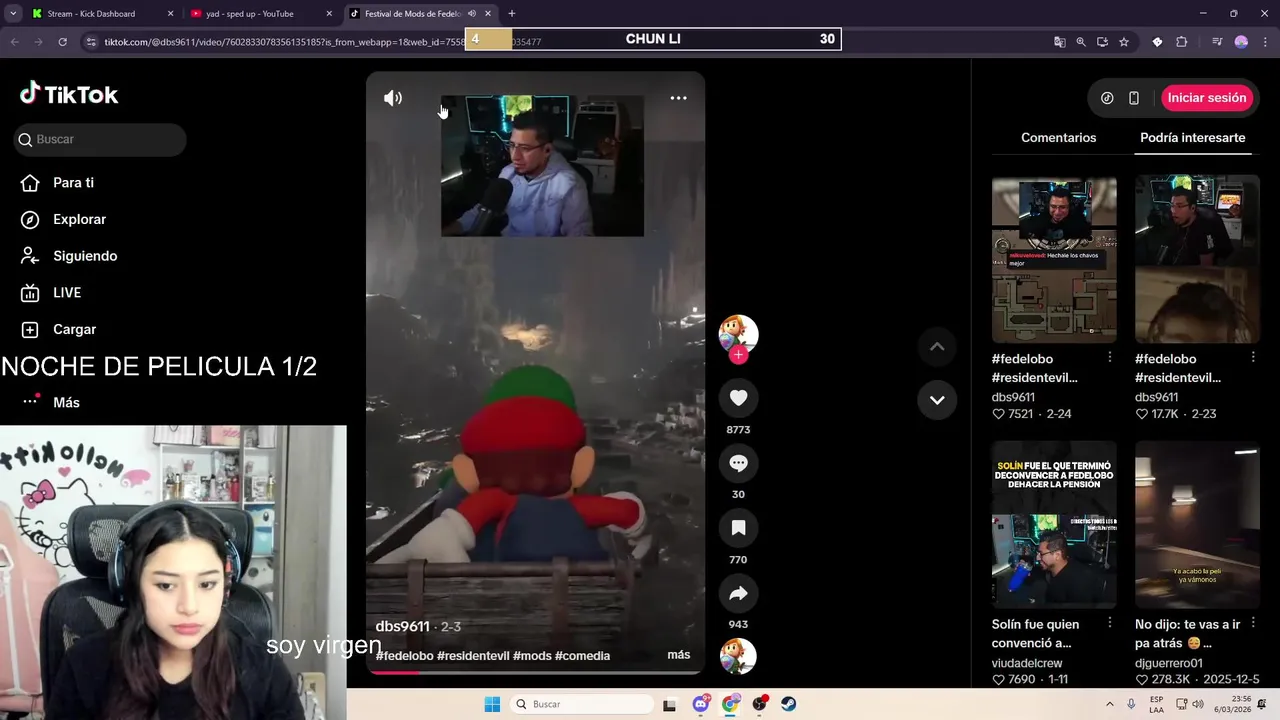Select the Podría interesarte tab
1280x720 pixels.
pos(1192,138)
